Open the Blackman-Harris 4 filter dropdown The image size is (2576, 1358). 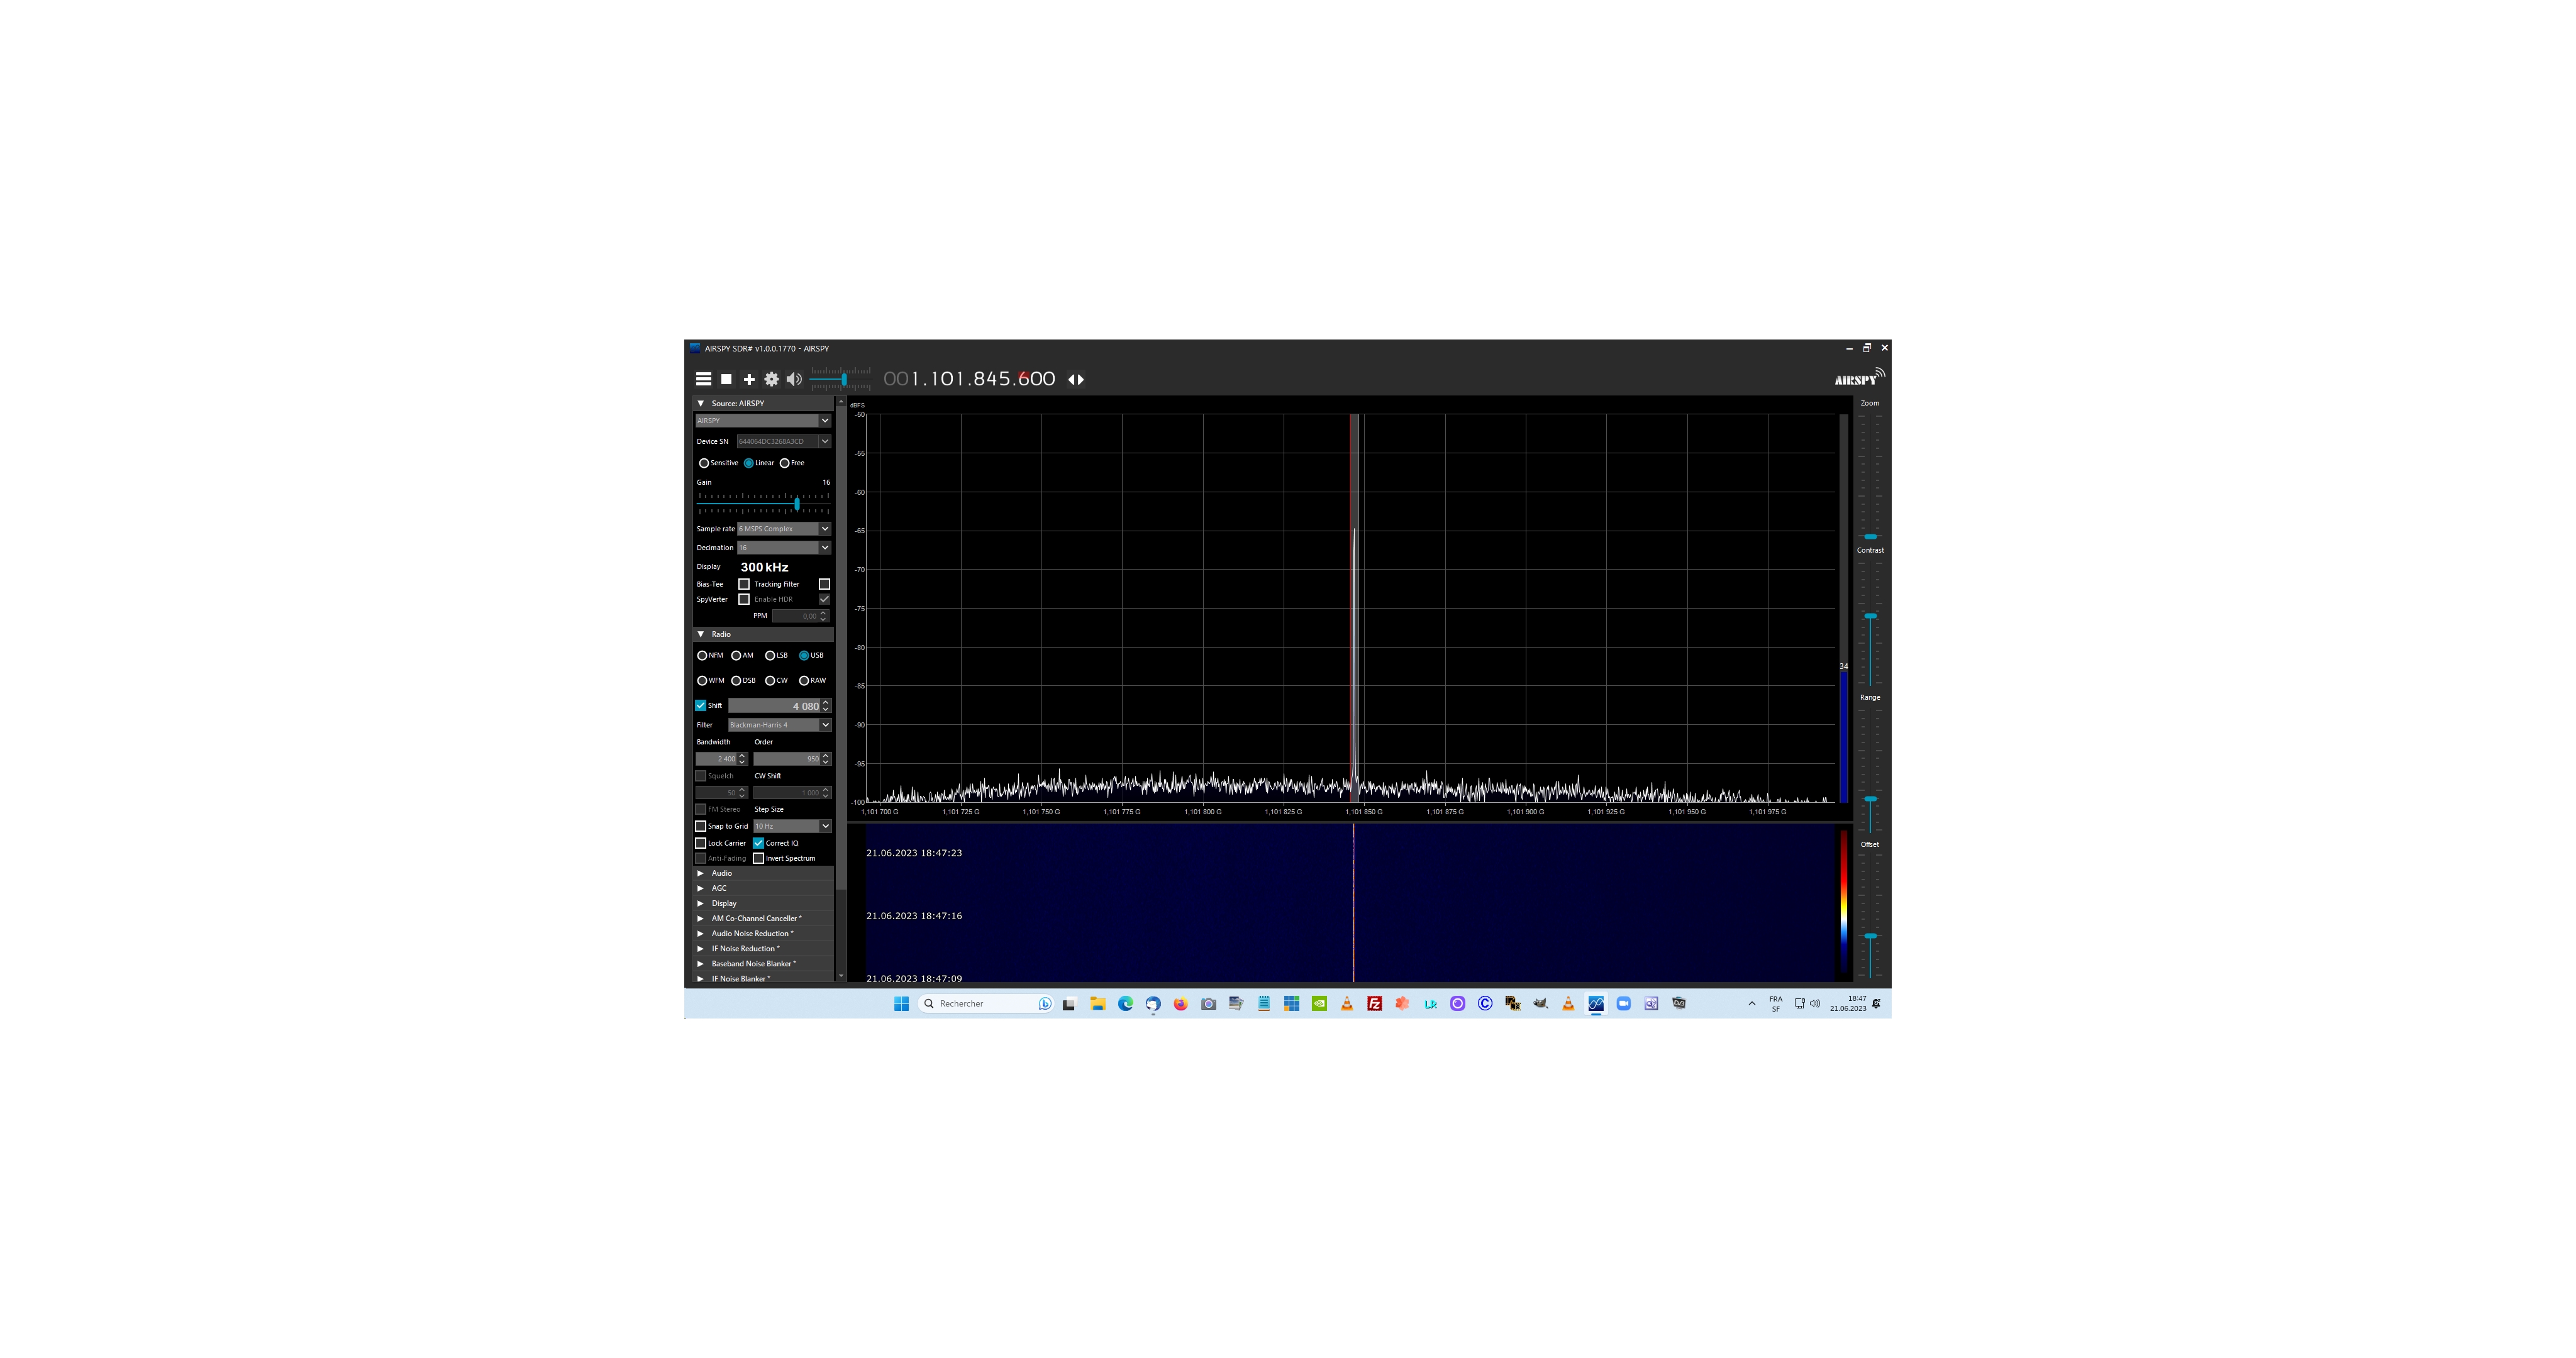[x=825, y=725]
